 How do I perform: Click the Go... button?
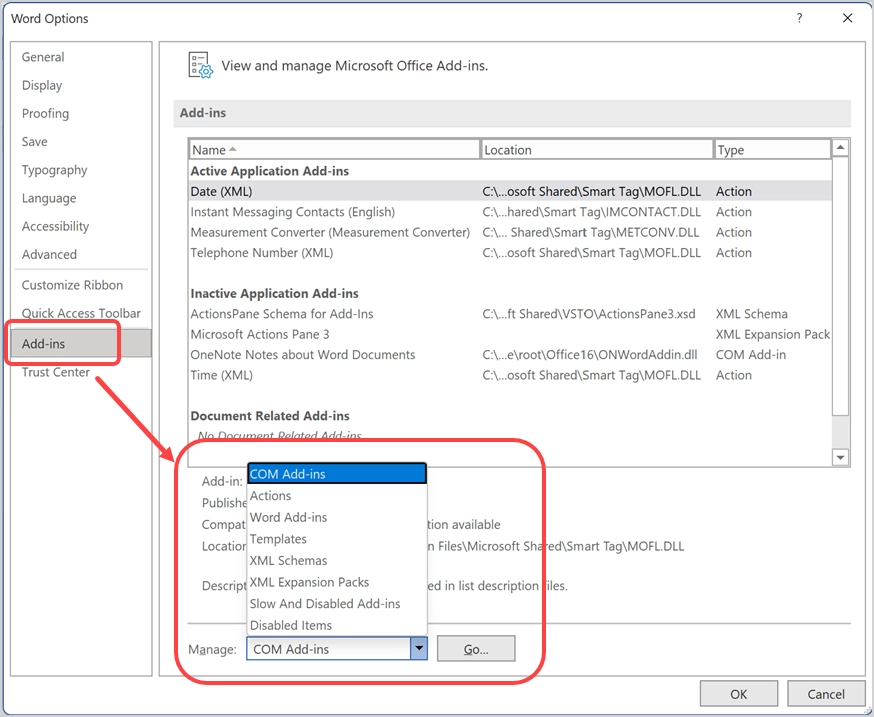point(476,649)
